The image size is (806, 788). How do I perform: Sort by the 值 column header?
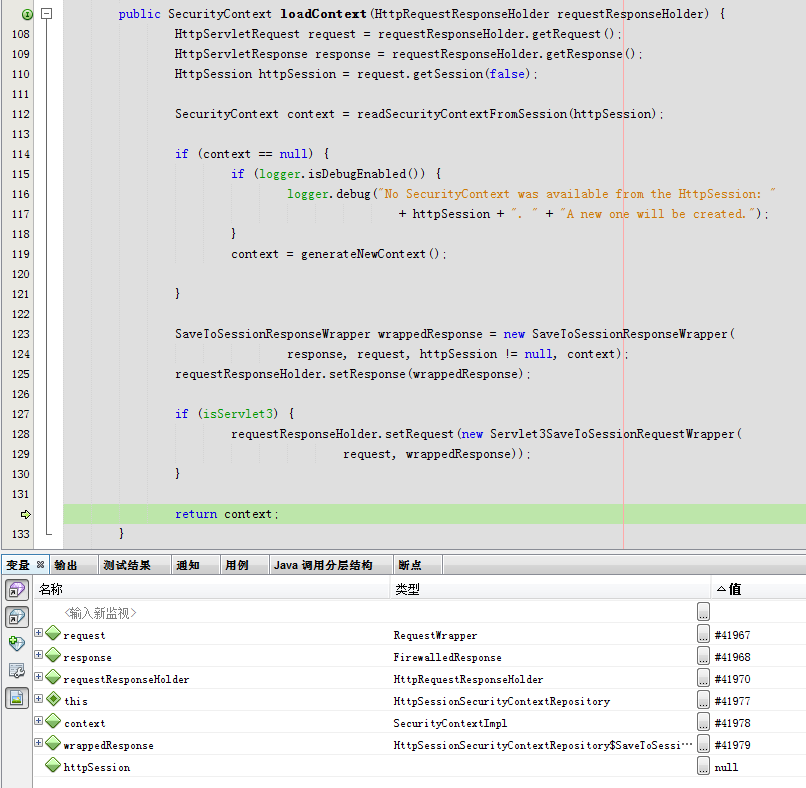click(759, 589)
